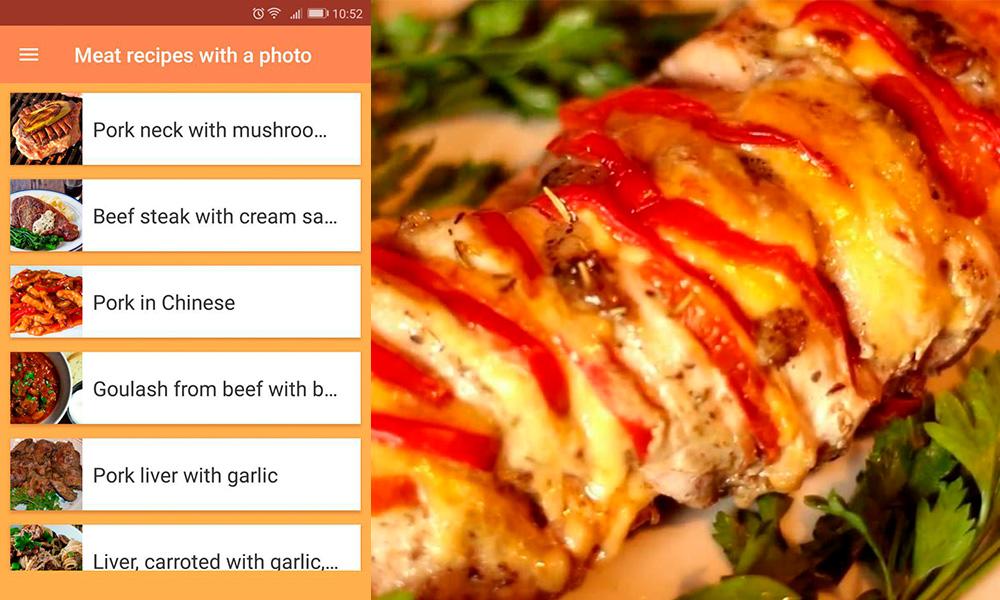Tap the alarm clock status icon
Screen dimensions: 1000x600
point(258,13)
